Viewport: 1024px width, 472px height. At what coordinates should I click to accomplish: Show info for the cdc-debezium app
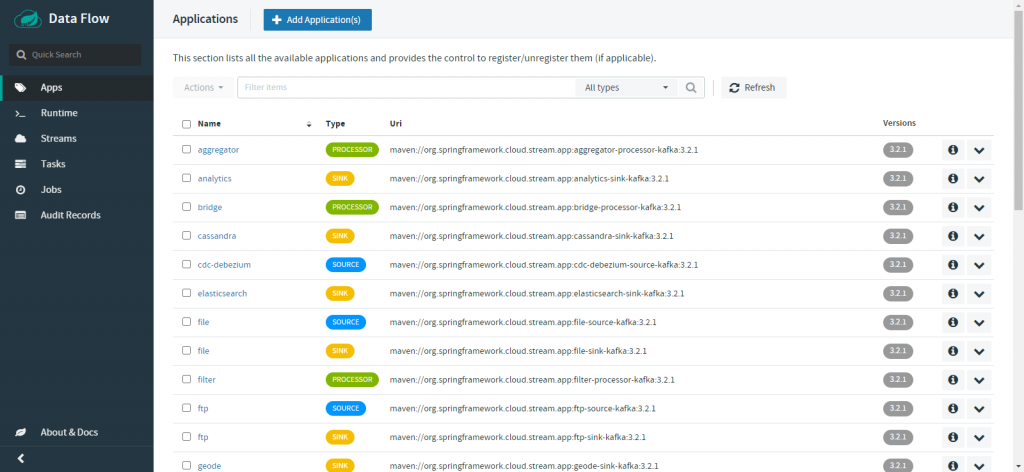(x=953, y=264)
